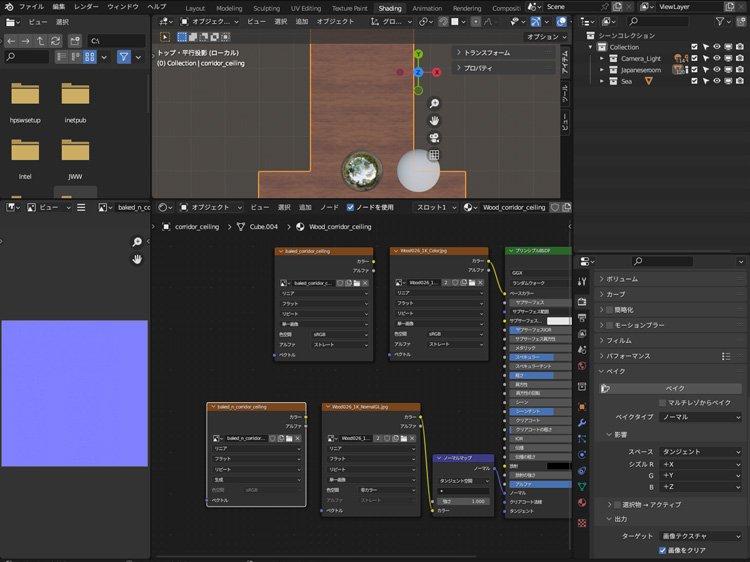Click the hand pan icon in the image editor
The height and width of the screenshot is (562, 750).
coord(137,259)
